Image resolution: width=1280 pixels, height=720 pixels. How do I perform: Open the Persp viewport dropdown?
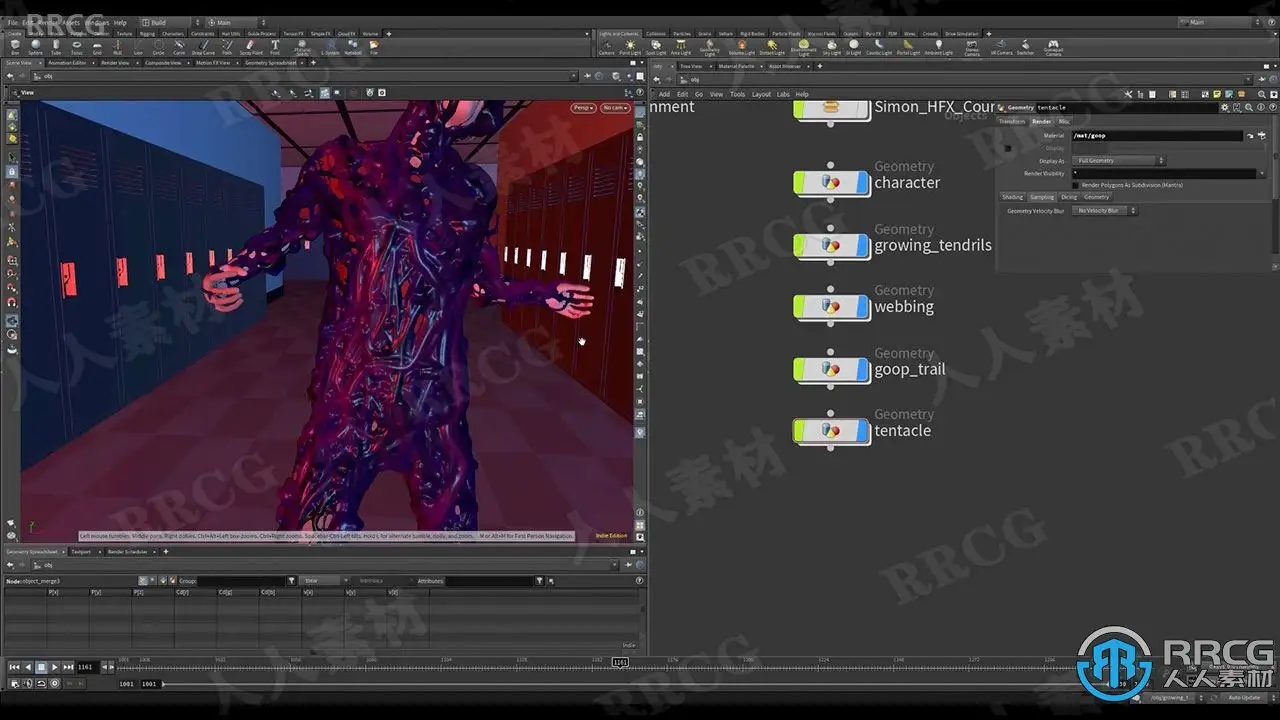point(583,108)
